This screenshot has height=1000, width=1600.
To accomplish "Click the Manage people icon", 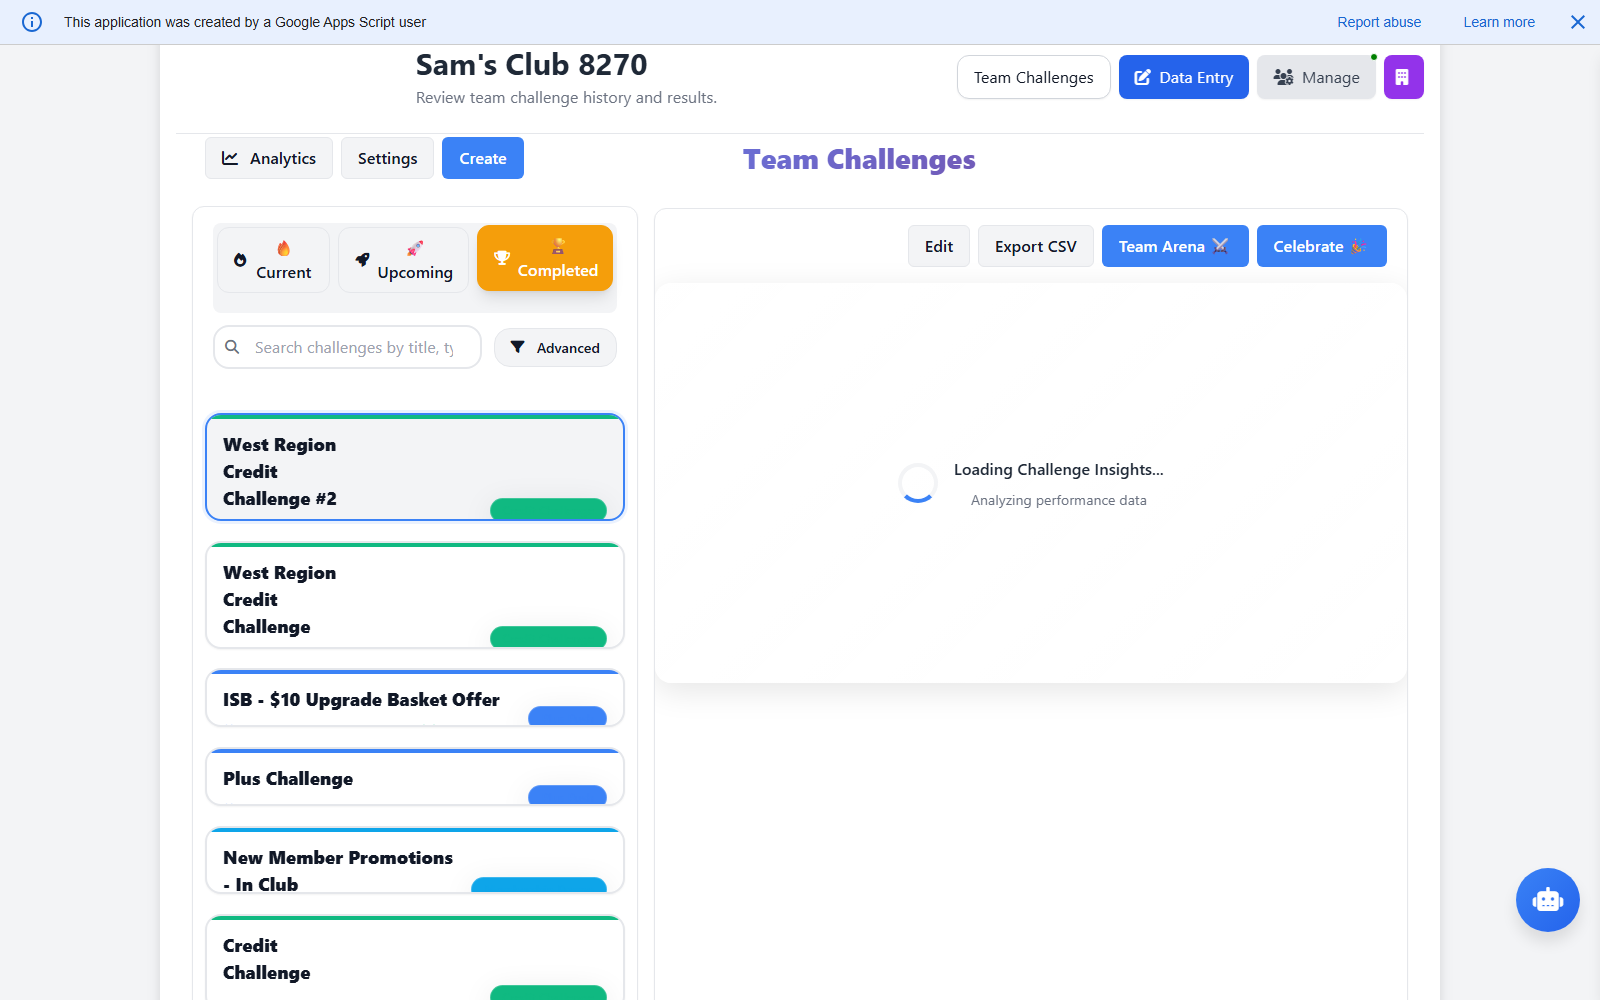I will tap(1283, 76).
